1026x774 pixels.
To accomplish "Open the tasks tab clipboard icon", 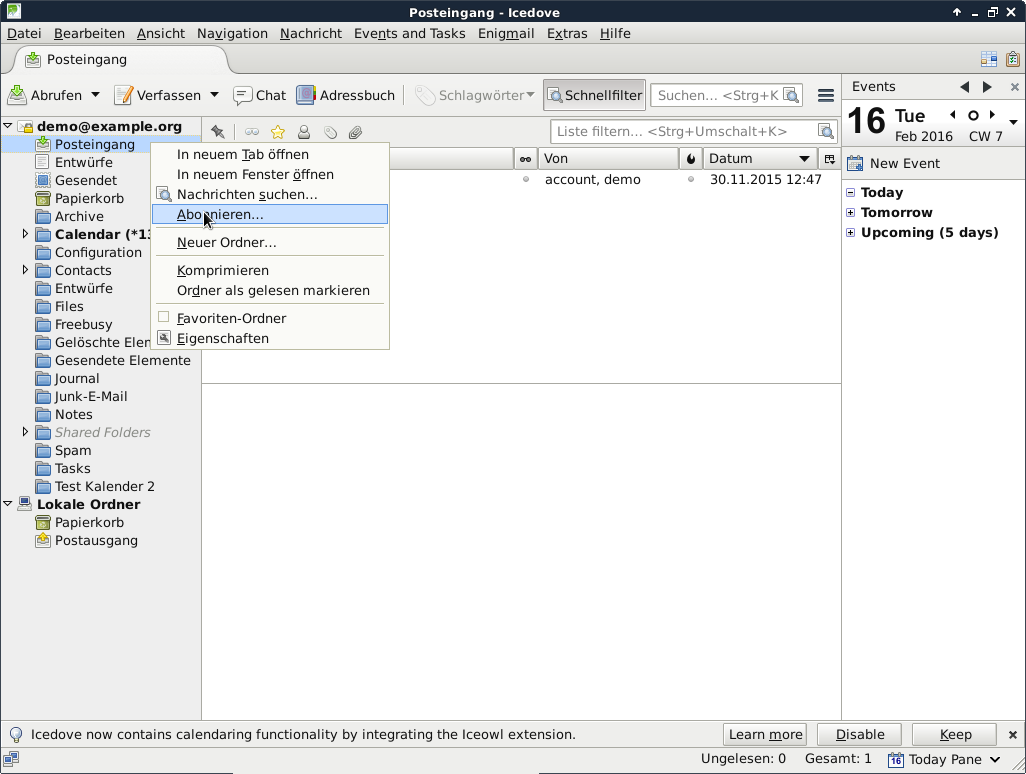I will (1013, 60).
